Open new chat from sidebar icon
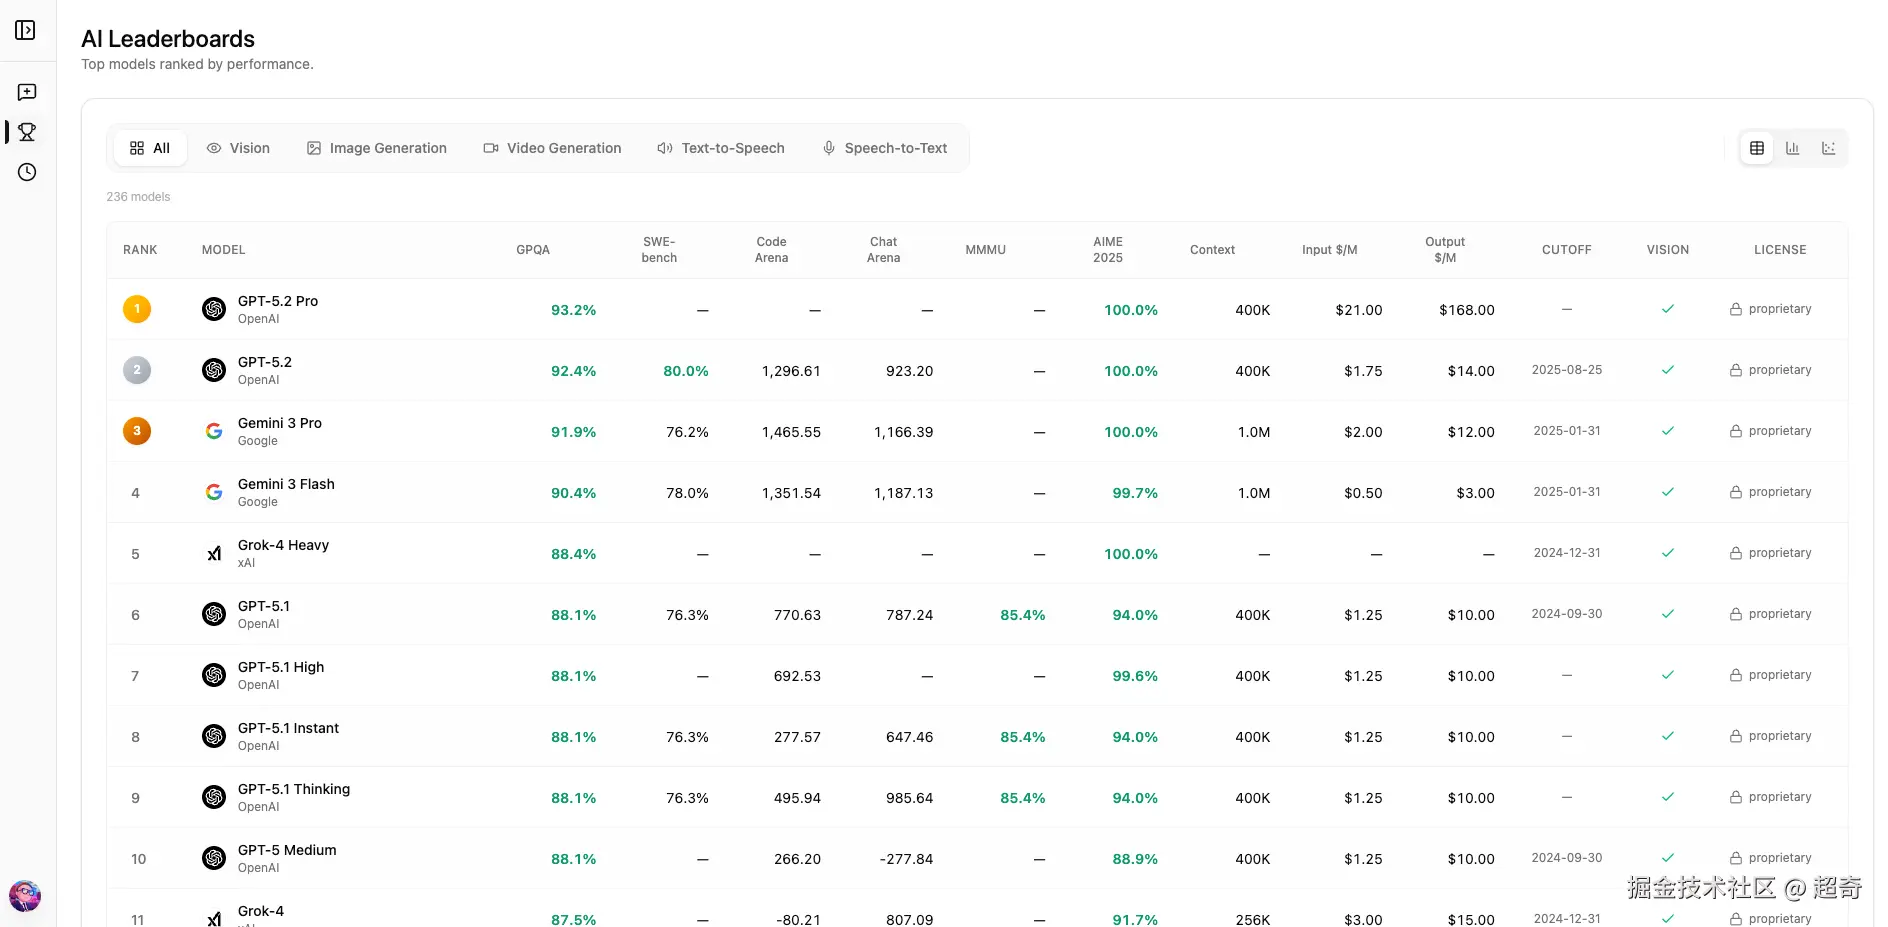 (x=27, y=92)
